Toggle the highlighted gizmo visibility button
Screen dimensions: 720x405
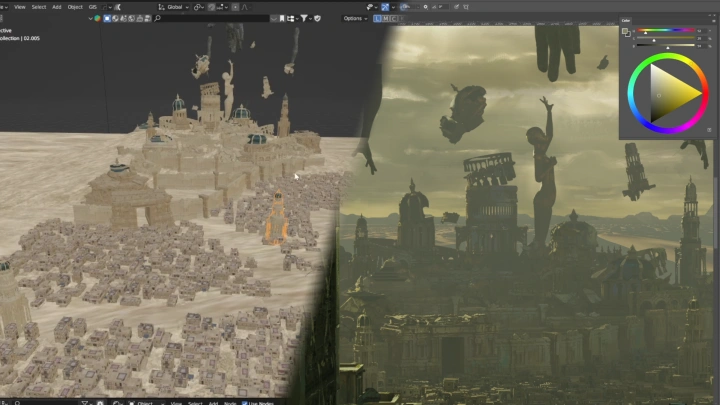tap(385, 7)
